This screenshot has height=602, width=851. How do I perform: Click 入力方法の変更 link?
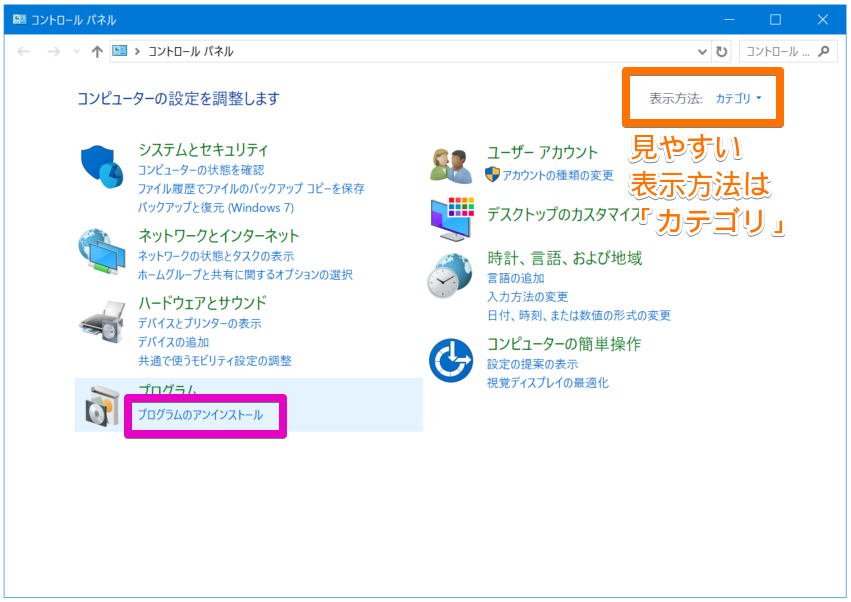(528, 296)
